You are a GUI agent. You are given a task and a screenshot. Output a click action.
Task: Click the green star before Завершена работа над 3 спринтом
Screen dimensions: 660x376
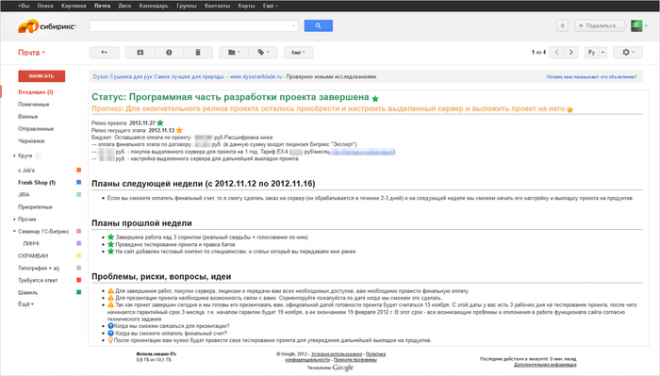tap(111, 237)
